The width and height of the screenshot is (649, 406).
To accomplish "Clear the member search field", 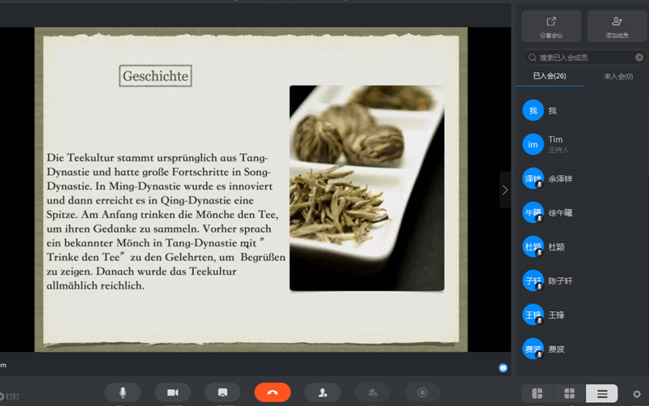I will coord(639,58).
